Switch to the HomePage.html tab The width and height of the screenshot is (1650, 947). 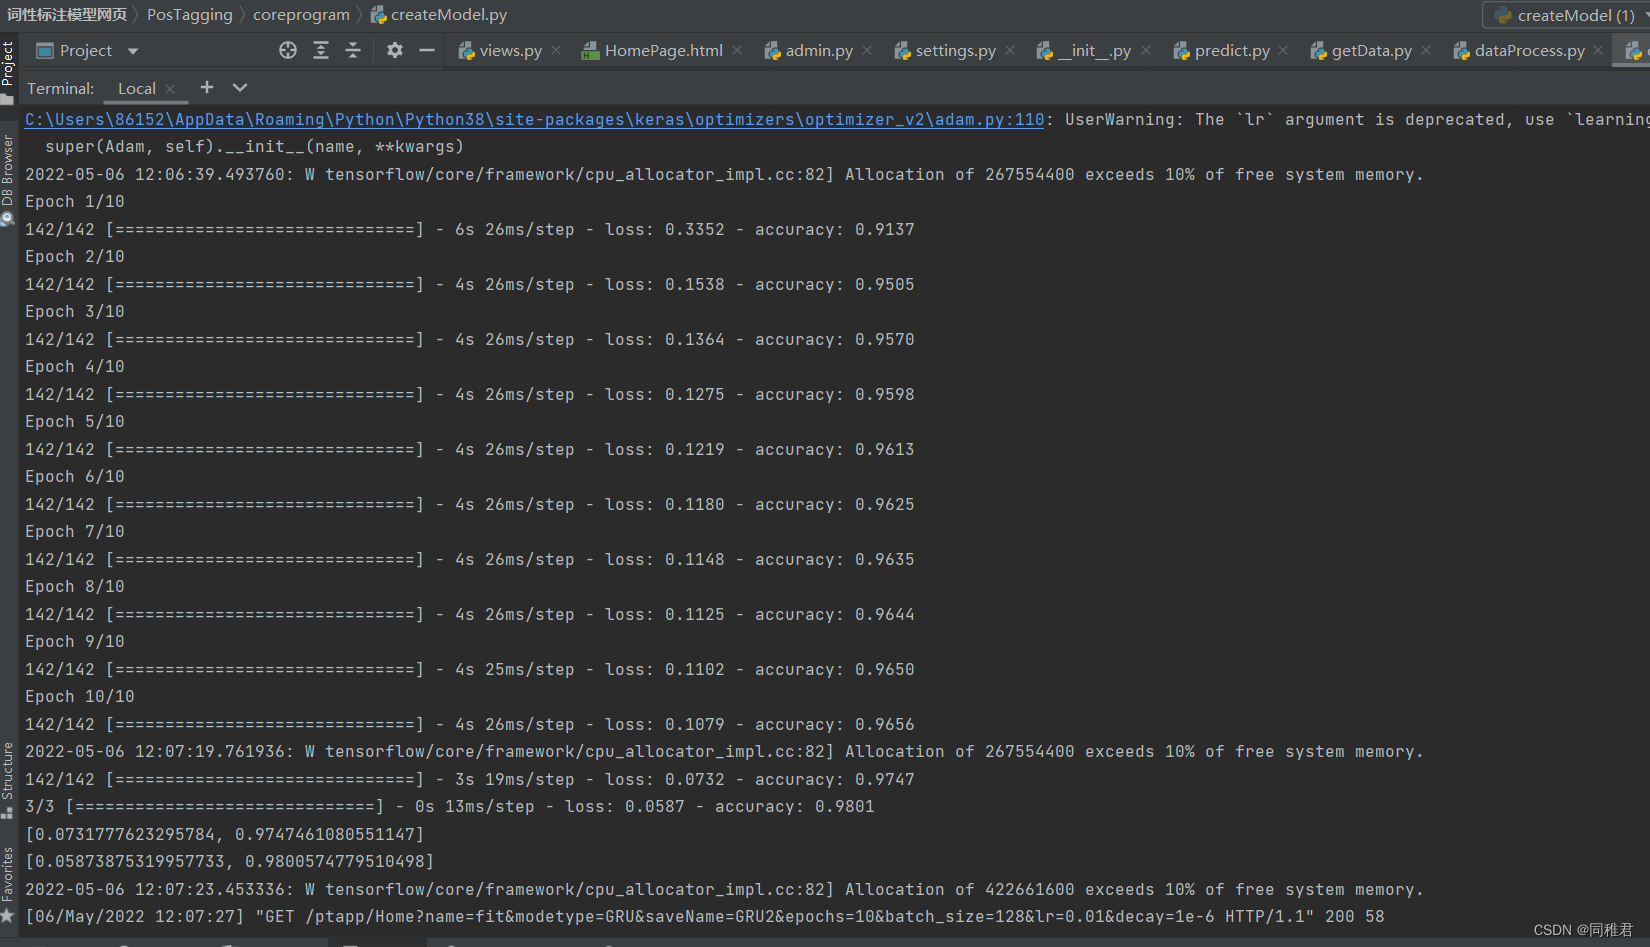click(x=652, y=50)
